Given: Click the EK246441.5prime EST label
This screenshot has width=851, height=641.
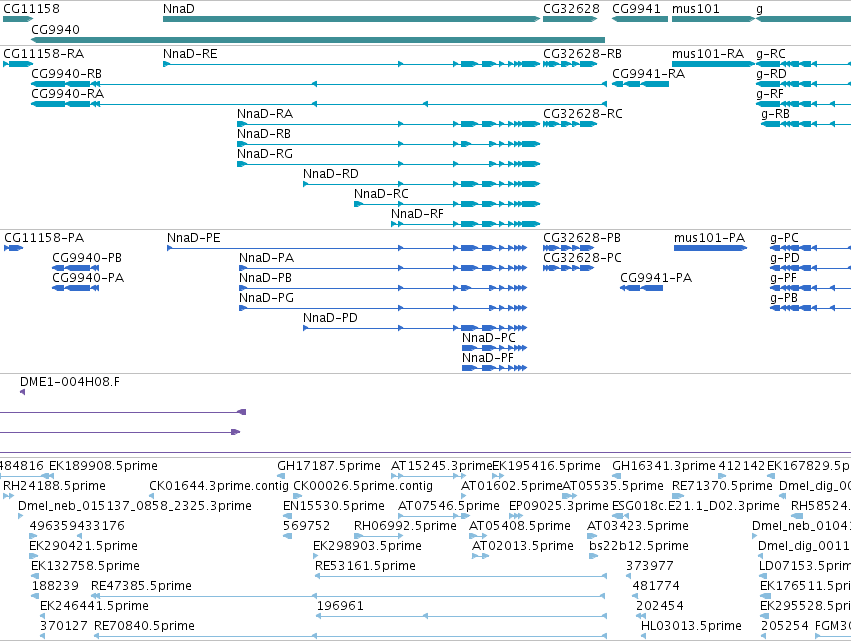Looking at the screenshot, I should click(x=94, y=606).
